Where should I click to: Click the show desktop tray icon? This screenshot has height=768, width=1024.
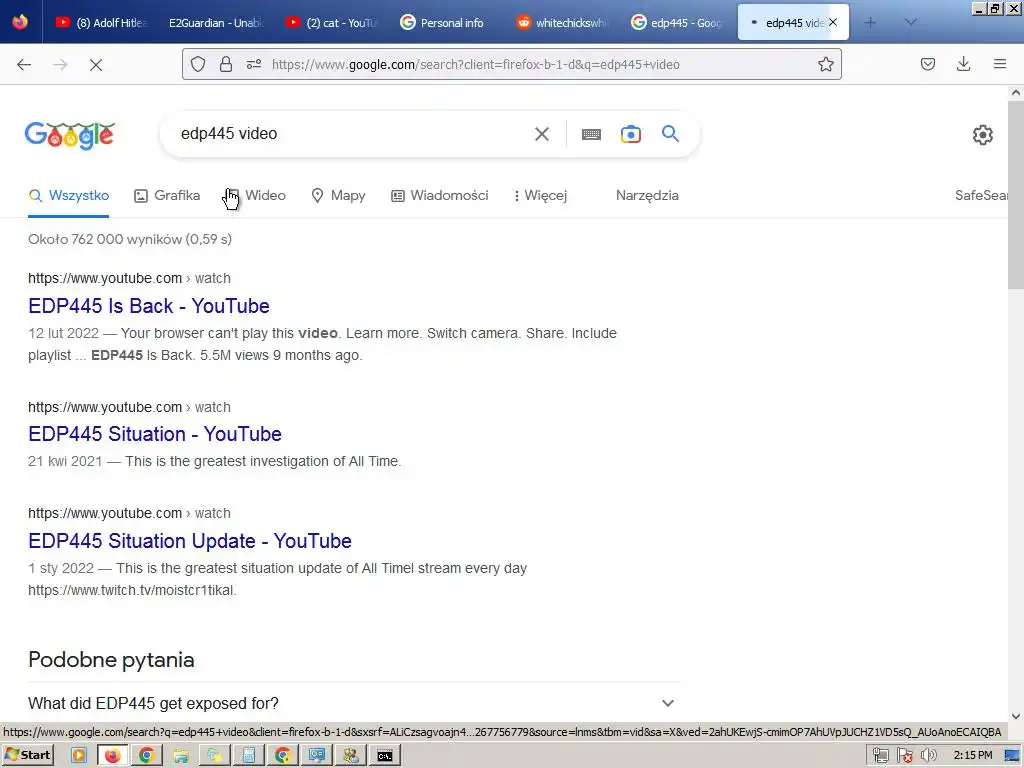coord(1011,756)
